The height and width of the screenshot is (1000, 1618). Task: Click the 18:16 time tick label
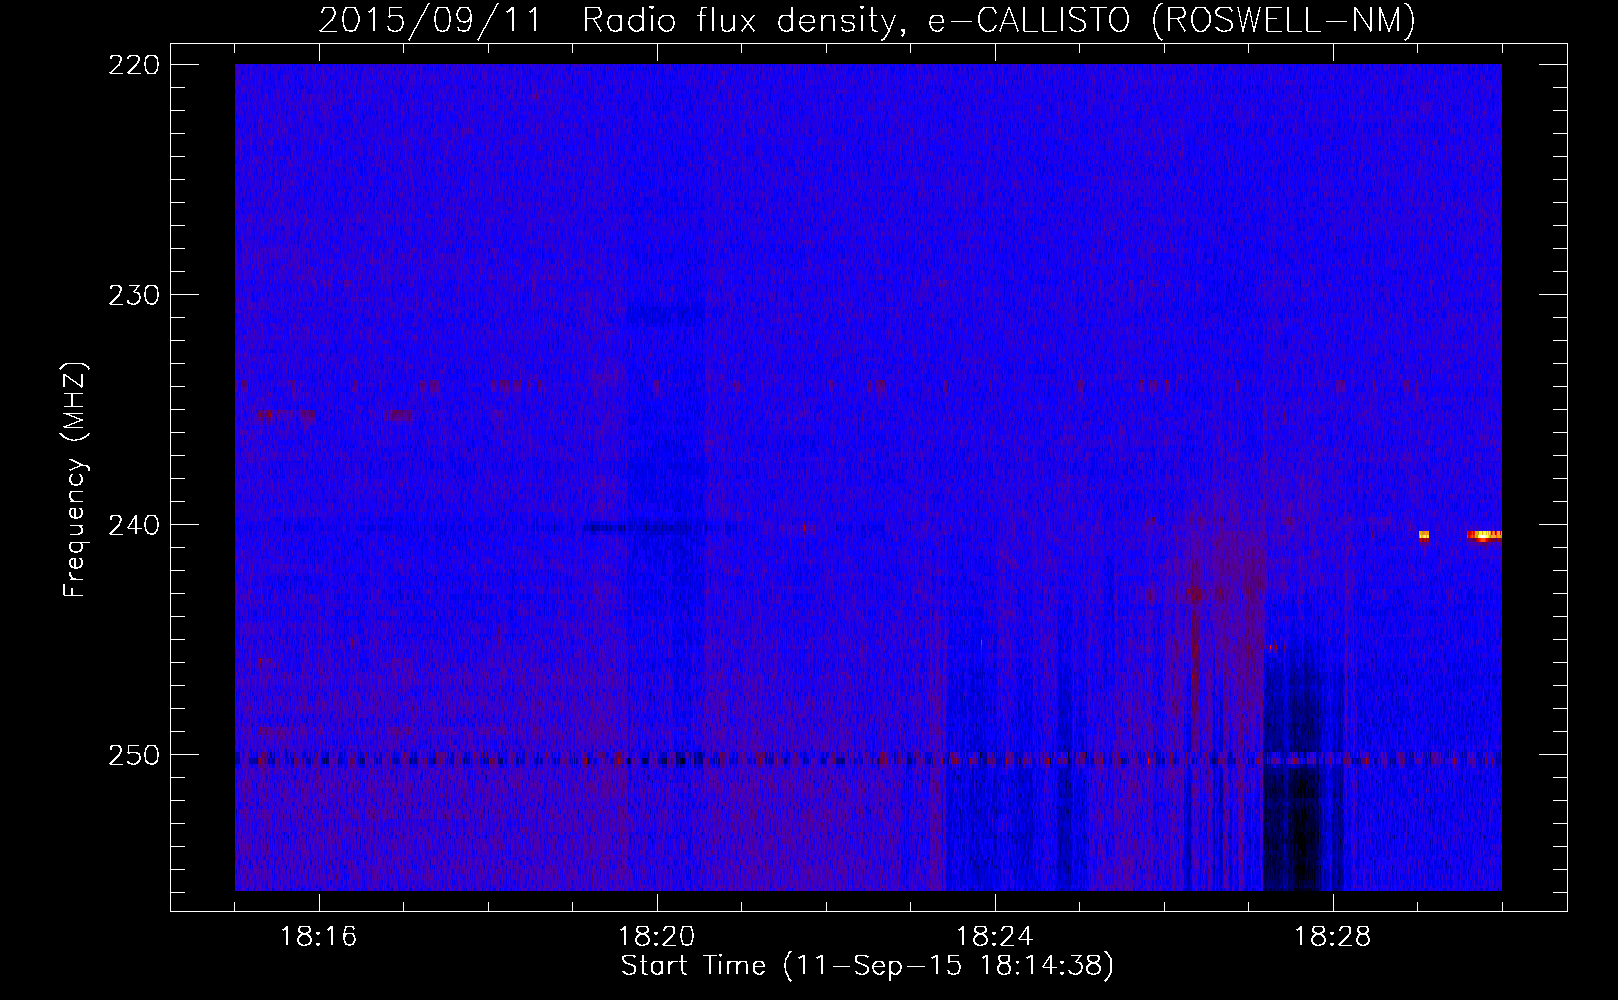(319, 937)
